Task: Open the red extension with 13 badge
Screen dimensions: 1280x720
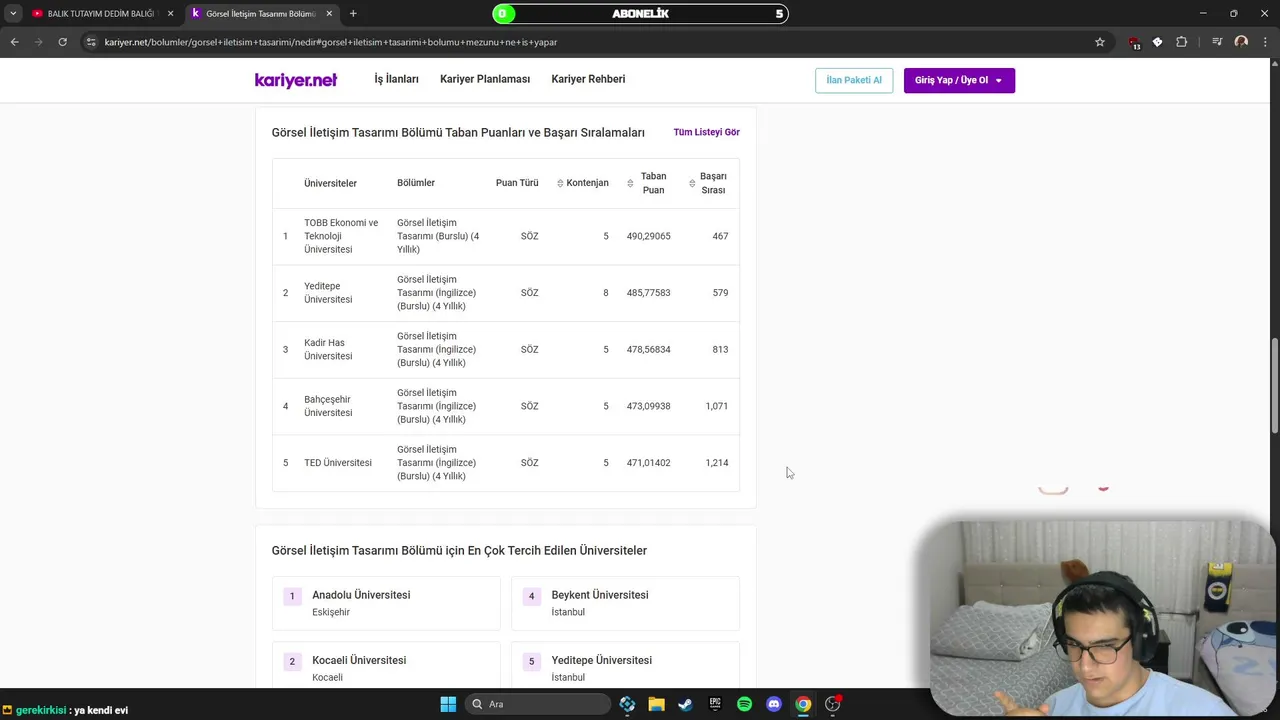Action: pyautogui.click(x=1134, y=42)
